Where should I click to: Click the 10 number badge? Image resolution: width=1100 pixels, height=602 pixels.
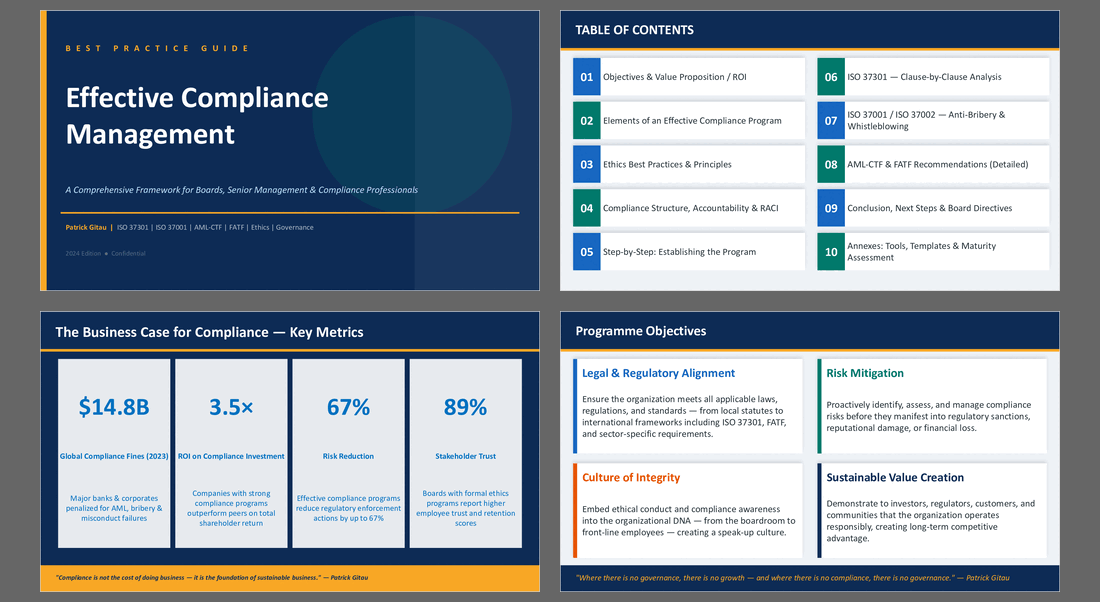coord(831,252)
